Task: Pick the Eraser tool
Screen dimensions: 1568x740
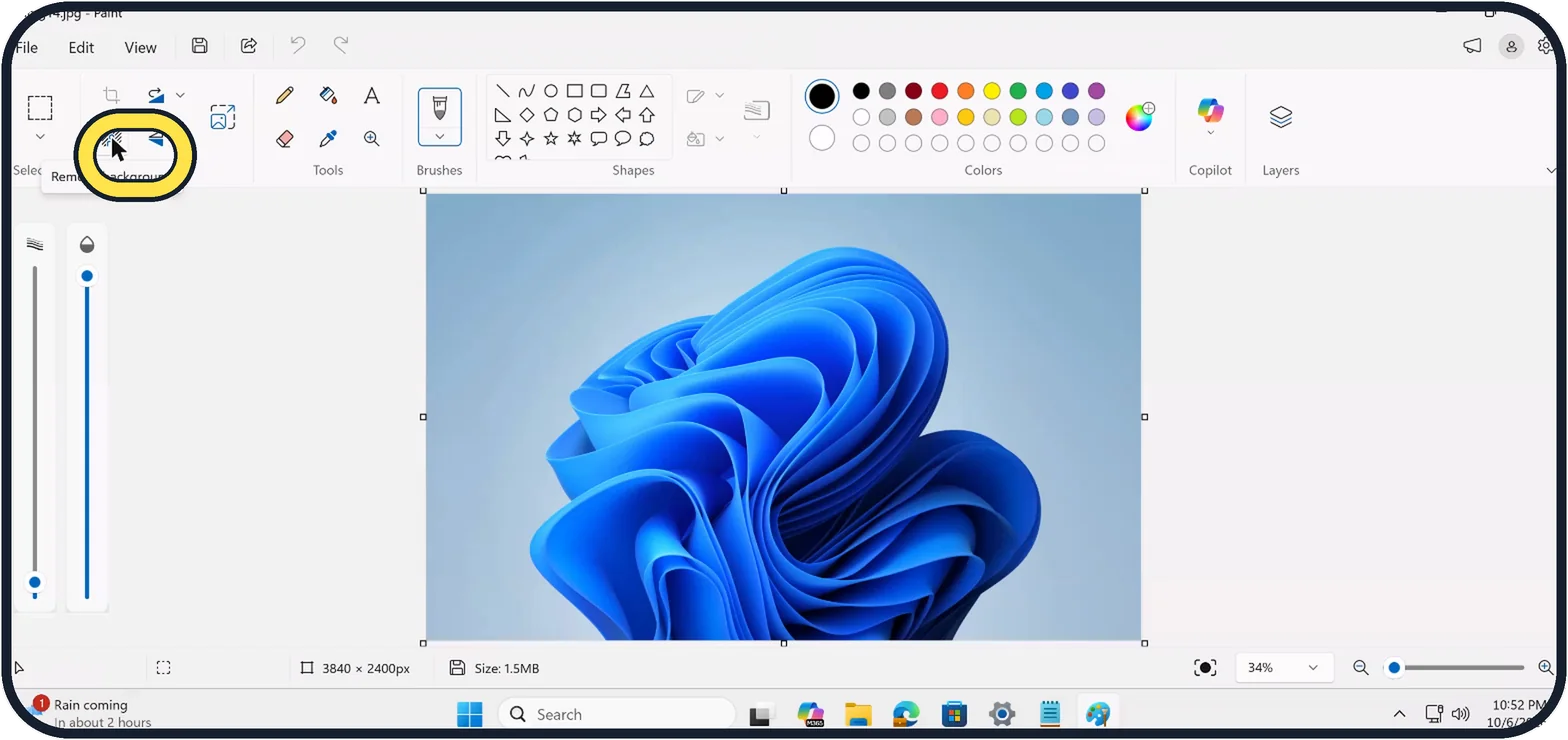Action: tap(285, 139)
